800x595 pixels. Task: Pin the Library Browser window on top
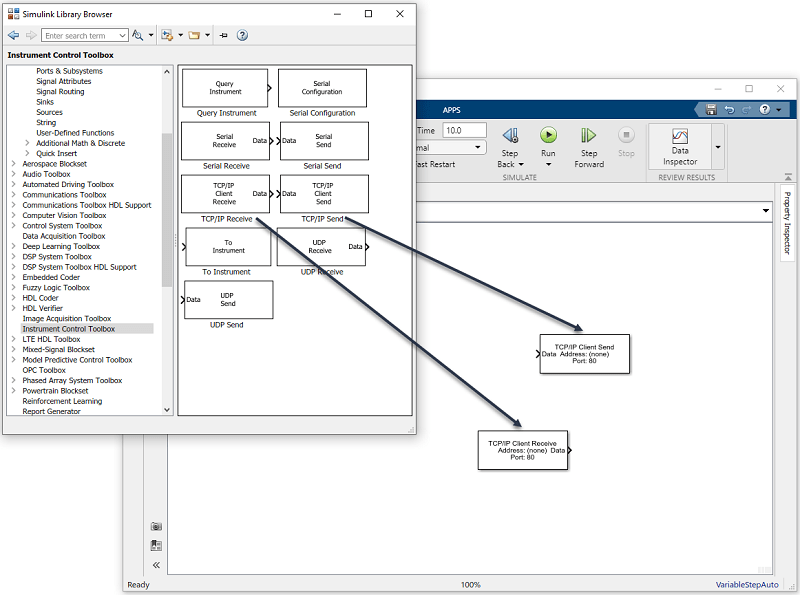tap(223, 35)
